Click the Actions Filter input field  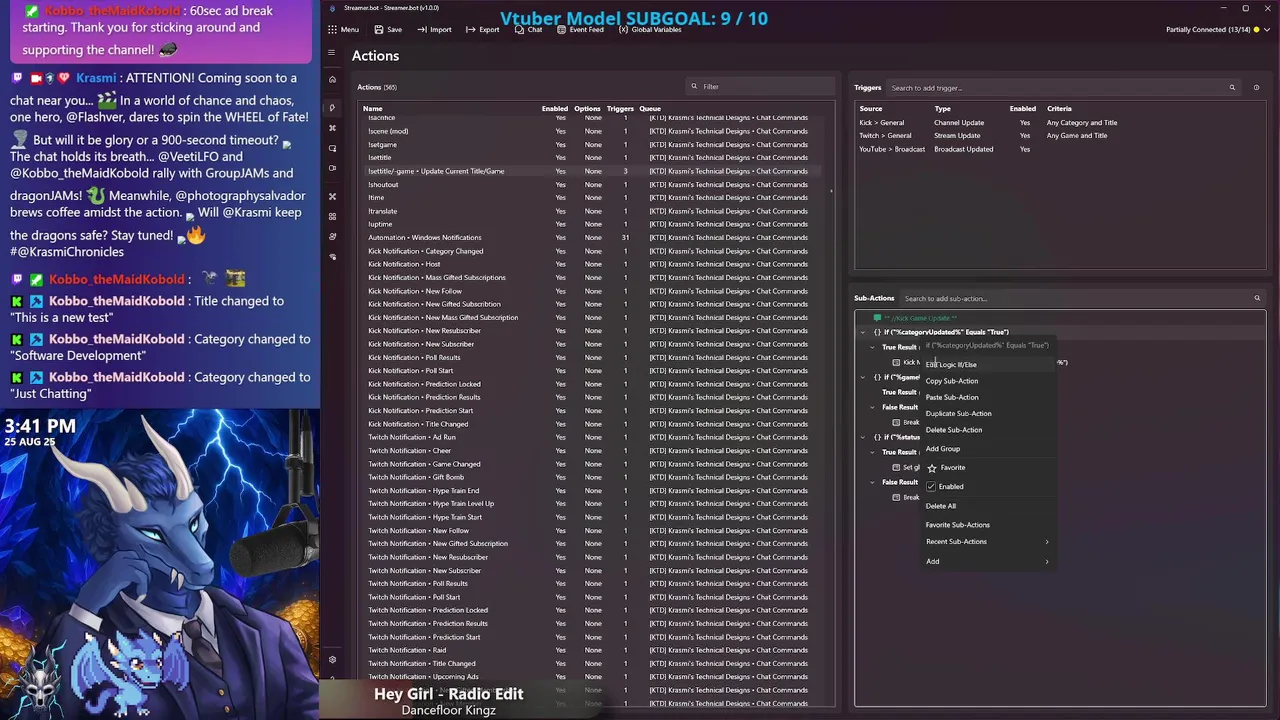click(x=761, y=87)
